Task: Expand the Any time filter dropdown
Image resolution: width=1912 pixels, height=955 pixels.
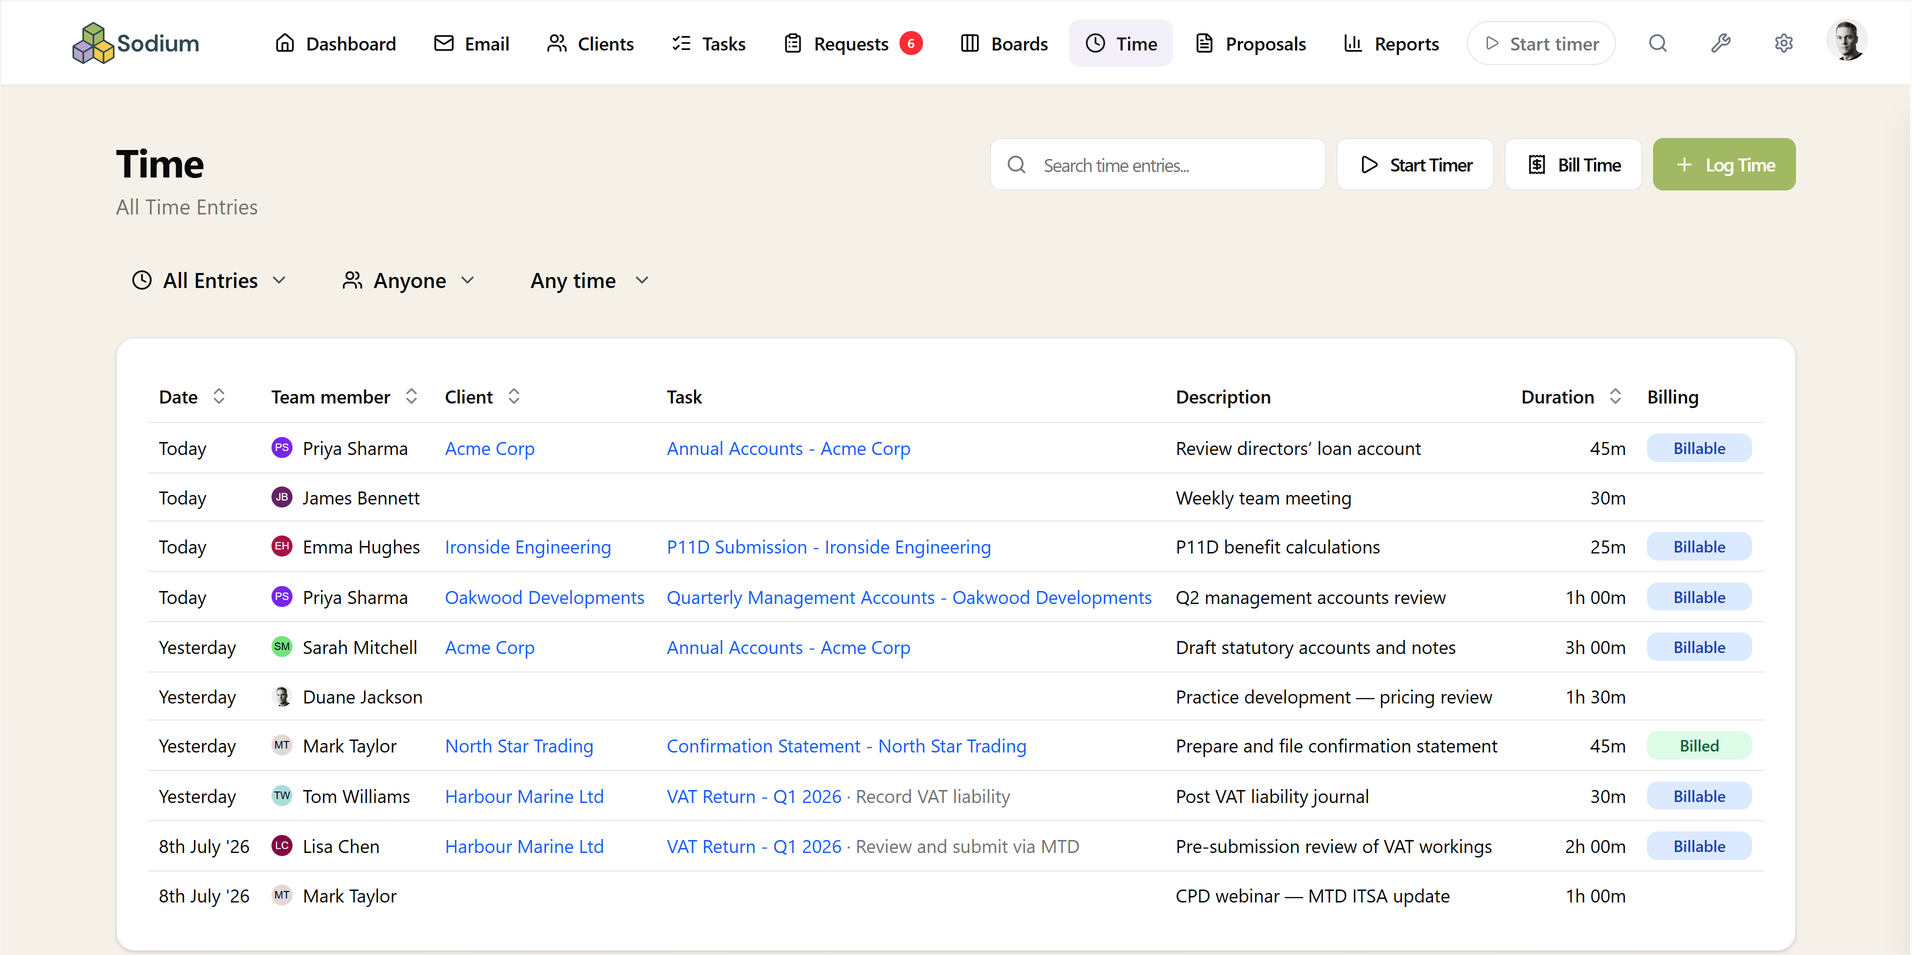Action: [x=590, y=281]
